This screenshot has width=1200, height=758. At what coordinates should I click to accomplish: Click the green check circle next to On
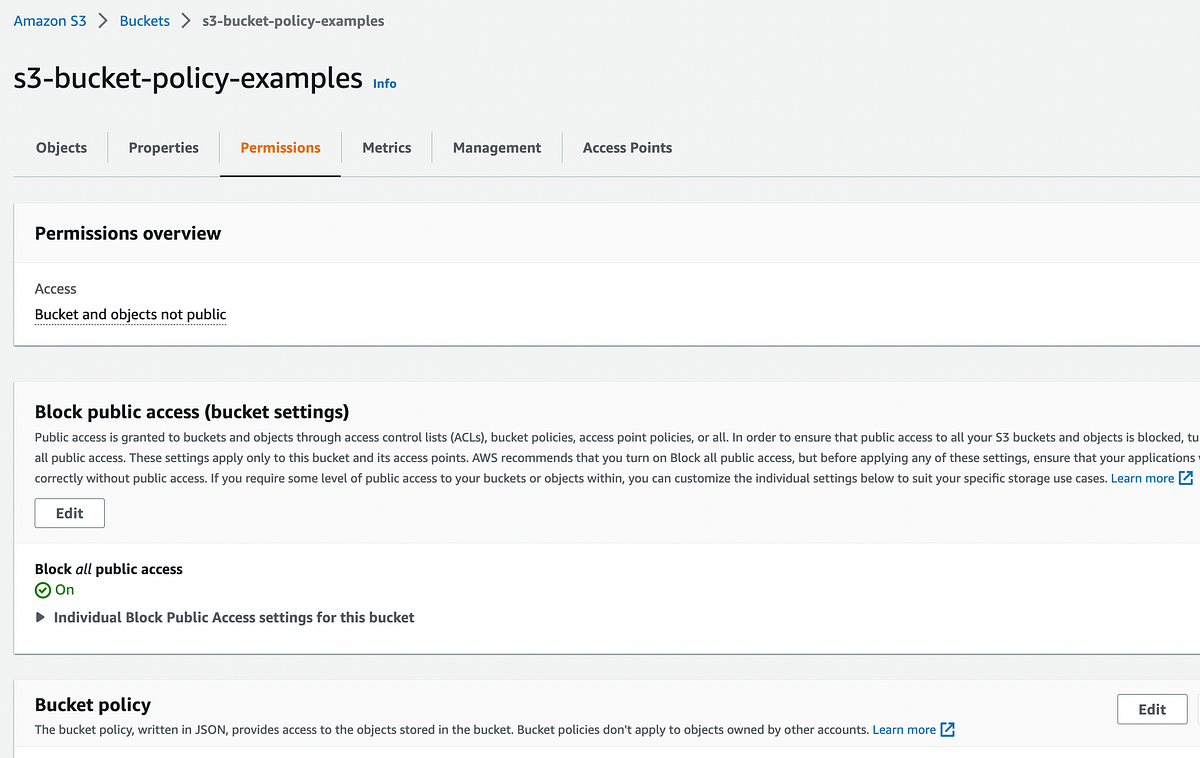tap(41, 590)
